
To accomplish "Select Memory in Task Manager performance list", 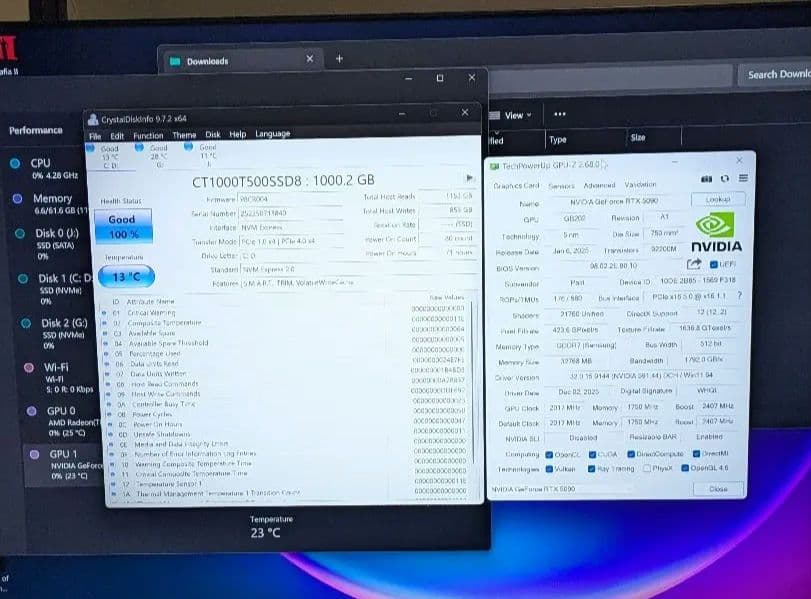I will (x=52, y=199).
